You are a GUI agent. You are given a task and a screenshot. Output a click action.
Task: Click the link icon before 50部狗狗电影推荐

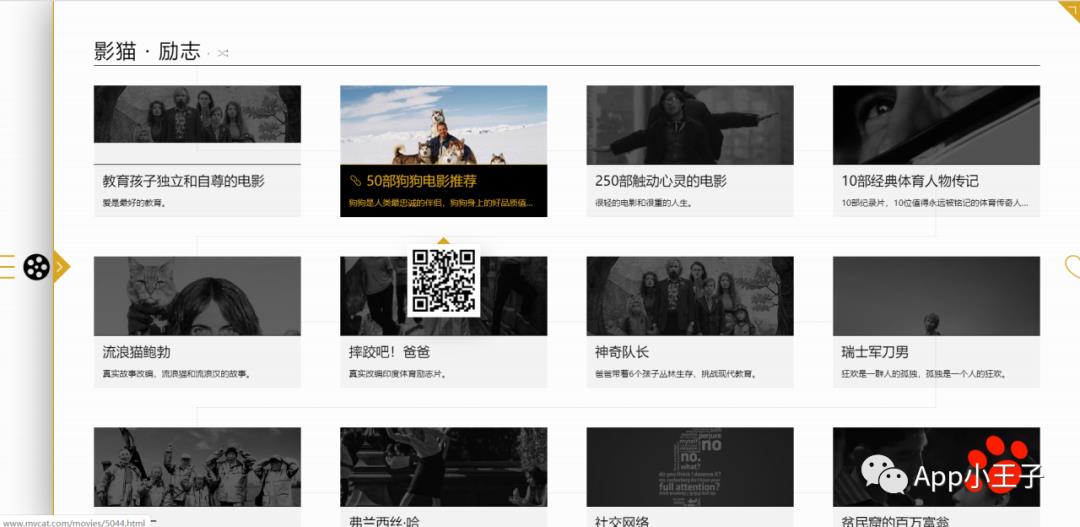pos(354,181)
